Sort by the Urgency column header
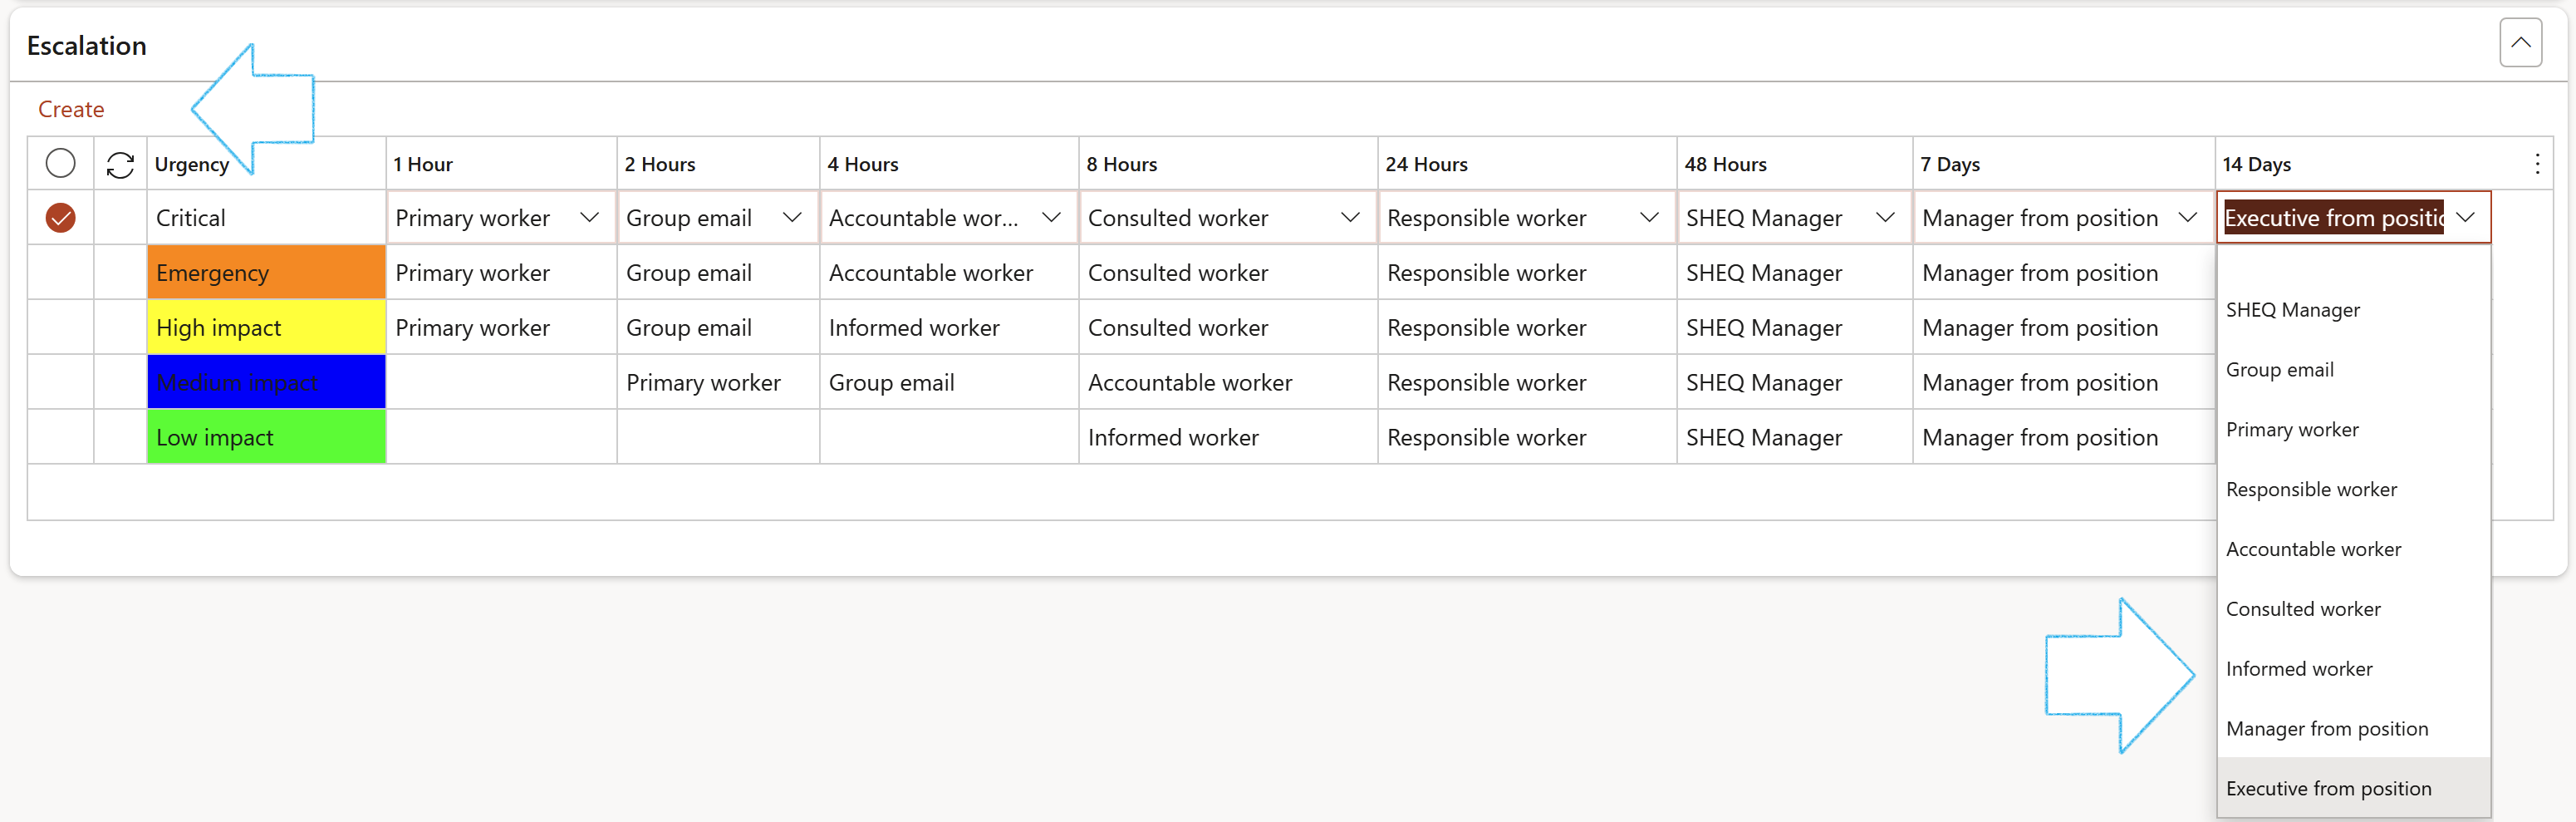The height and width of the screenshot is (822, 2576). [x=192, y=164]
